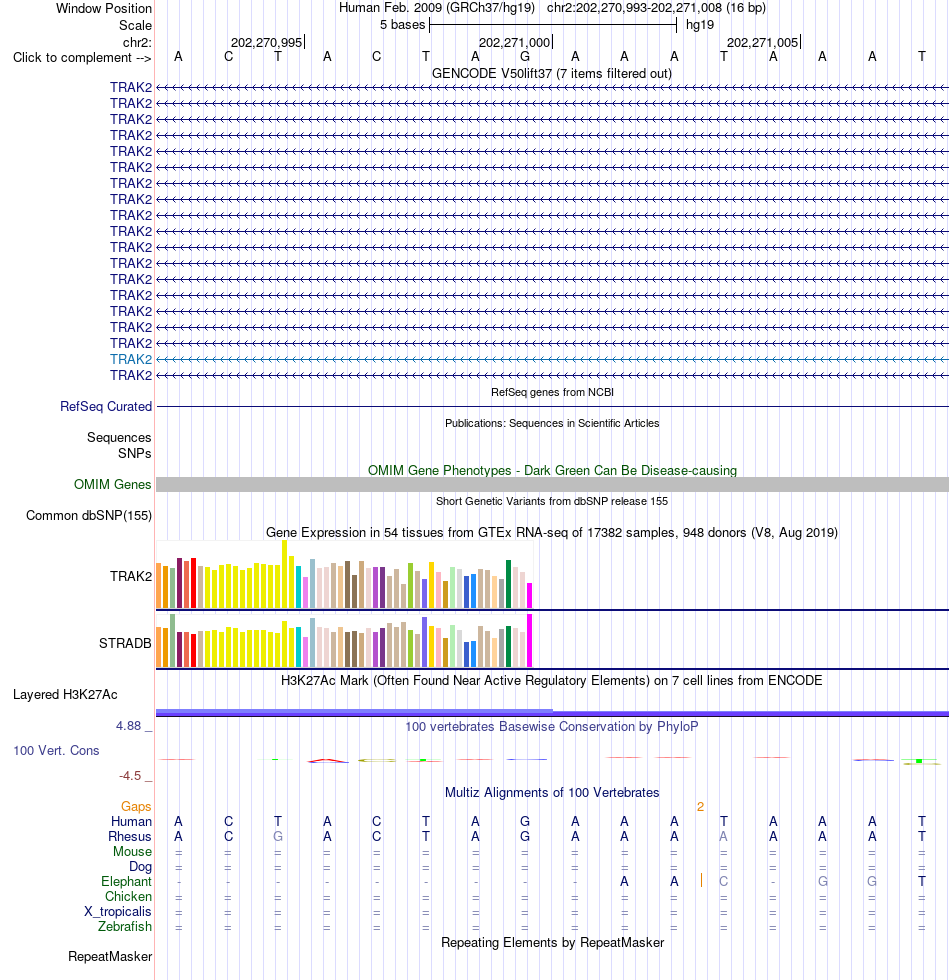This screenshot has width=950, height=980.
Task: Click magenta bar in TRAK2 expression chart
Action: (529, 596)
